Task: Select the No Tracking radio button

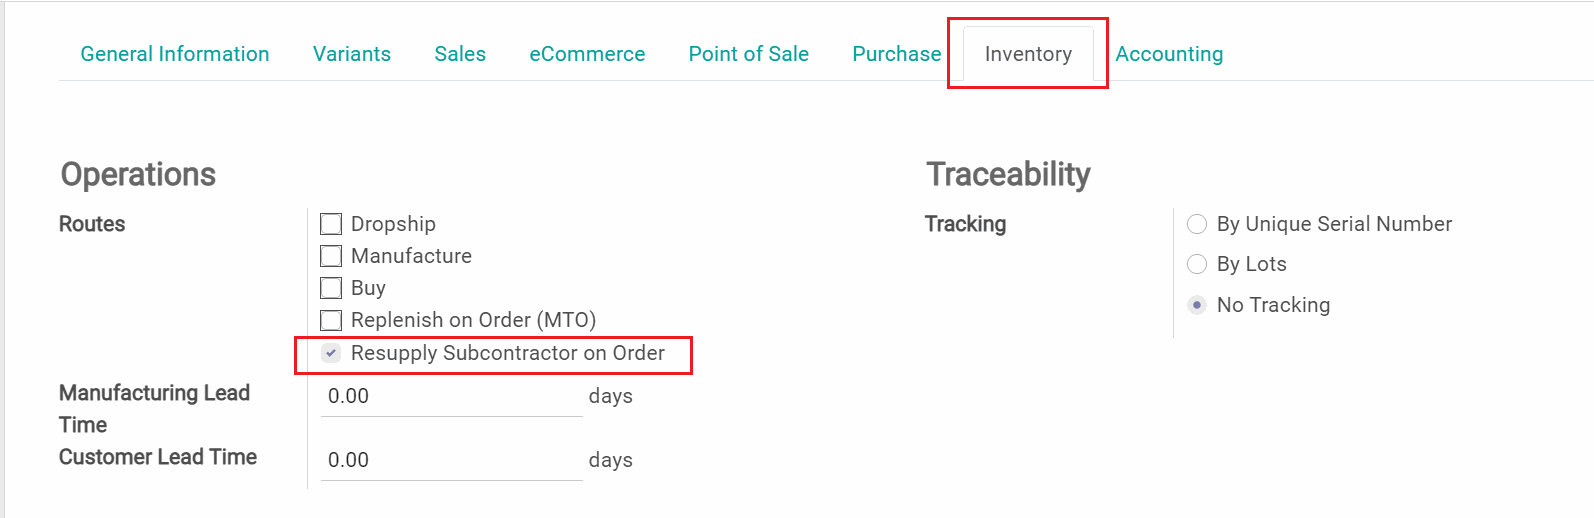Action: point(1197,305)
